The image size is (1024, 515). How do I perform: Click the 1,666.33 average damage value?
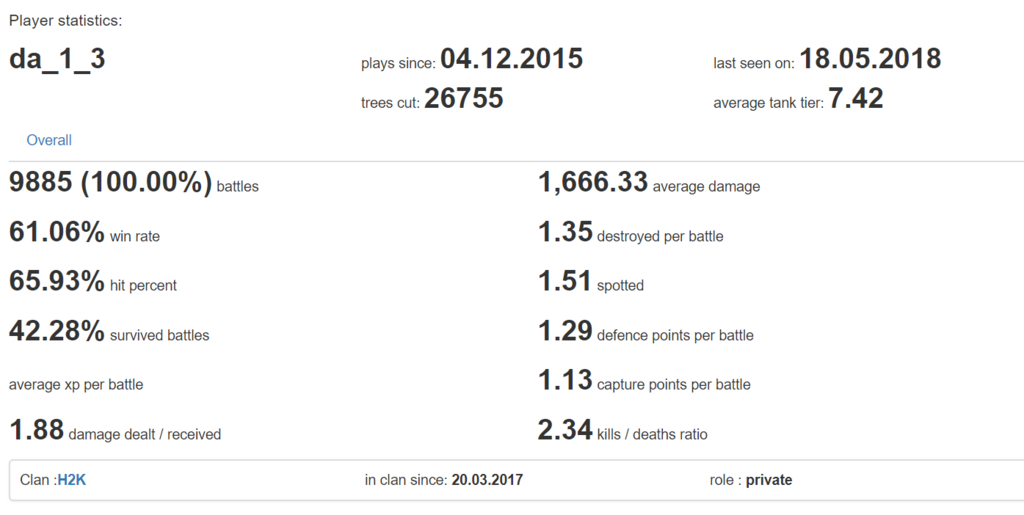click(593, 183)
